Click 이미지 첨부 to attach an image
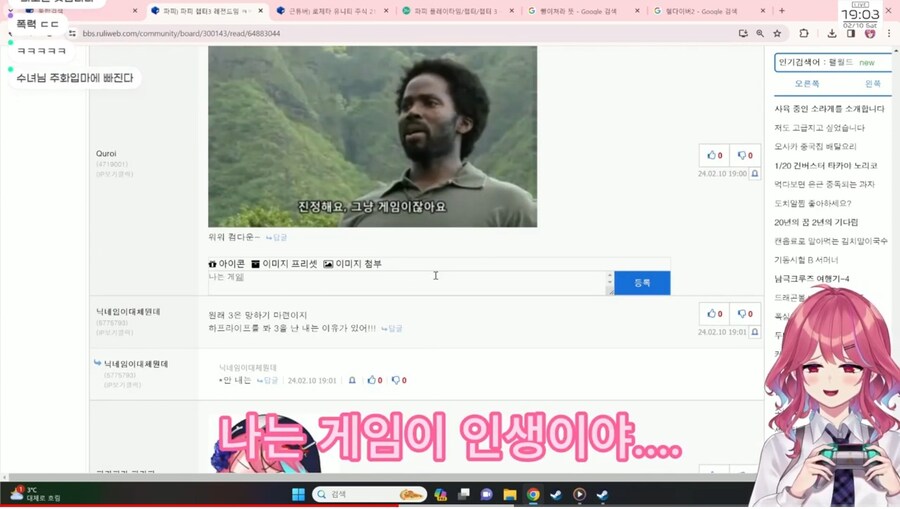The width and height of the screenshot is (900, 509). coord(352,264)
